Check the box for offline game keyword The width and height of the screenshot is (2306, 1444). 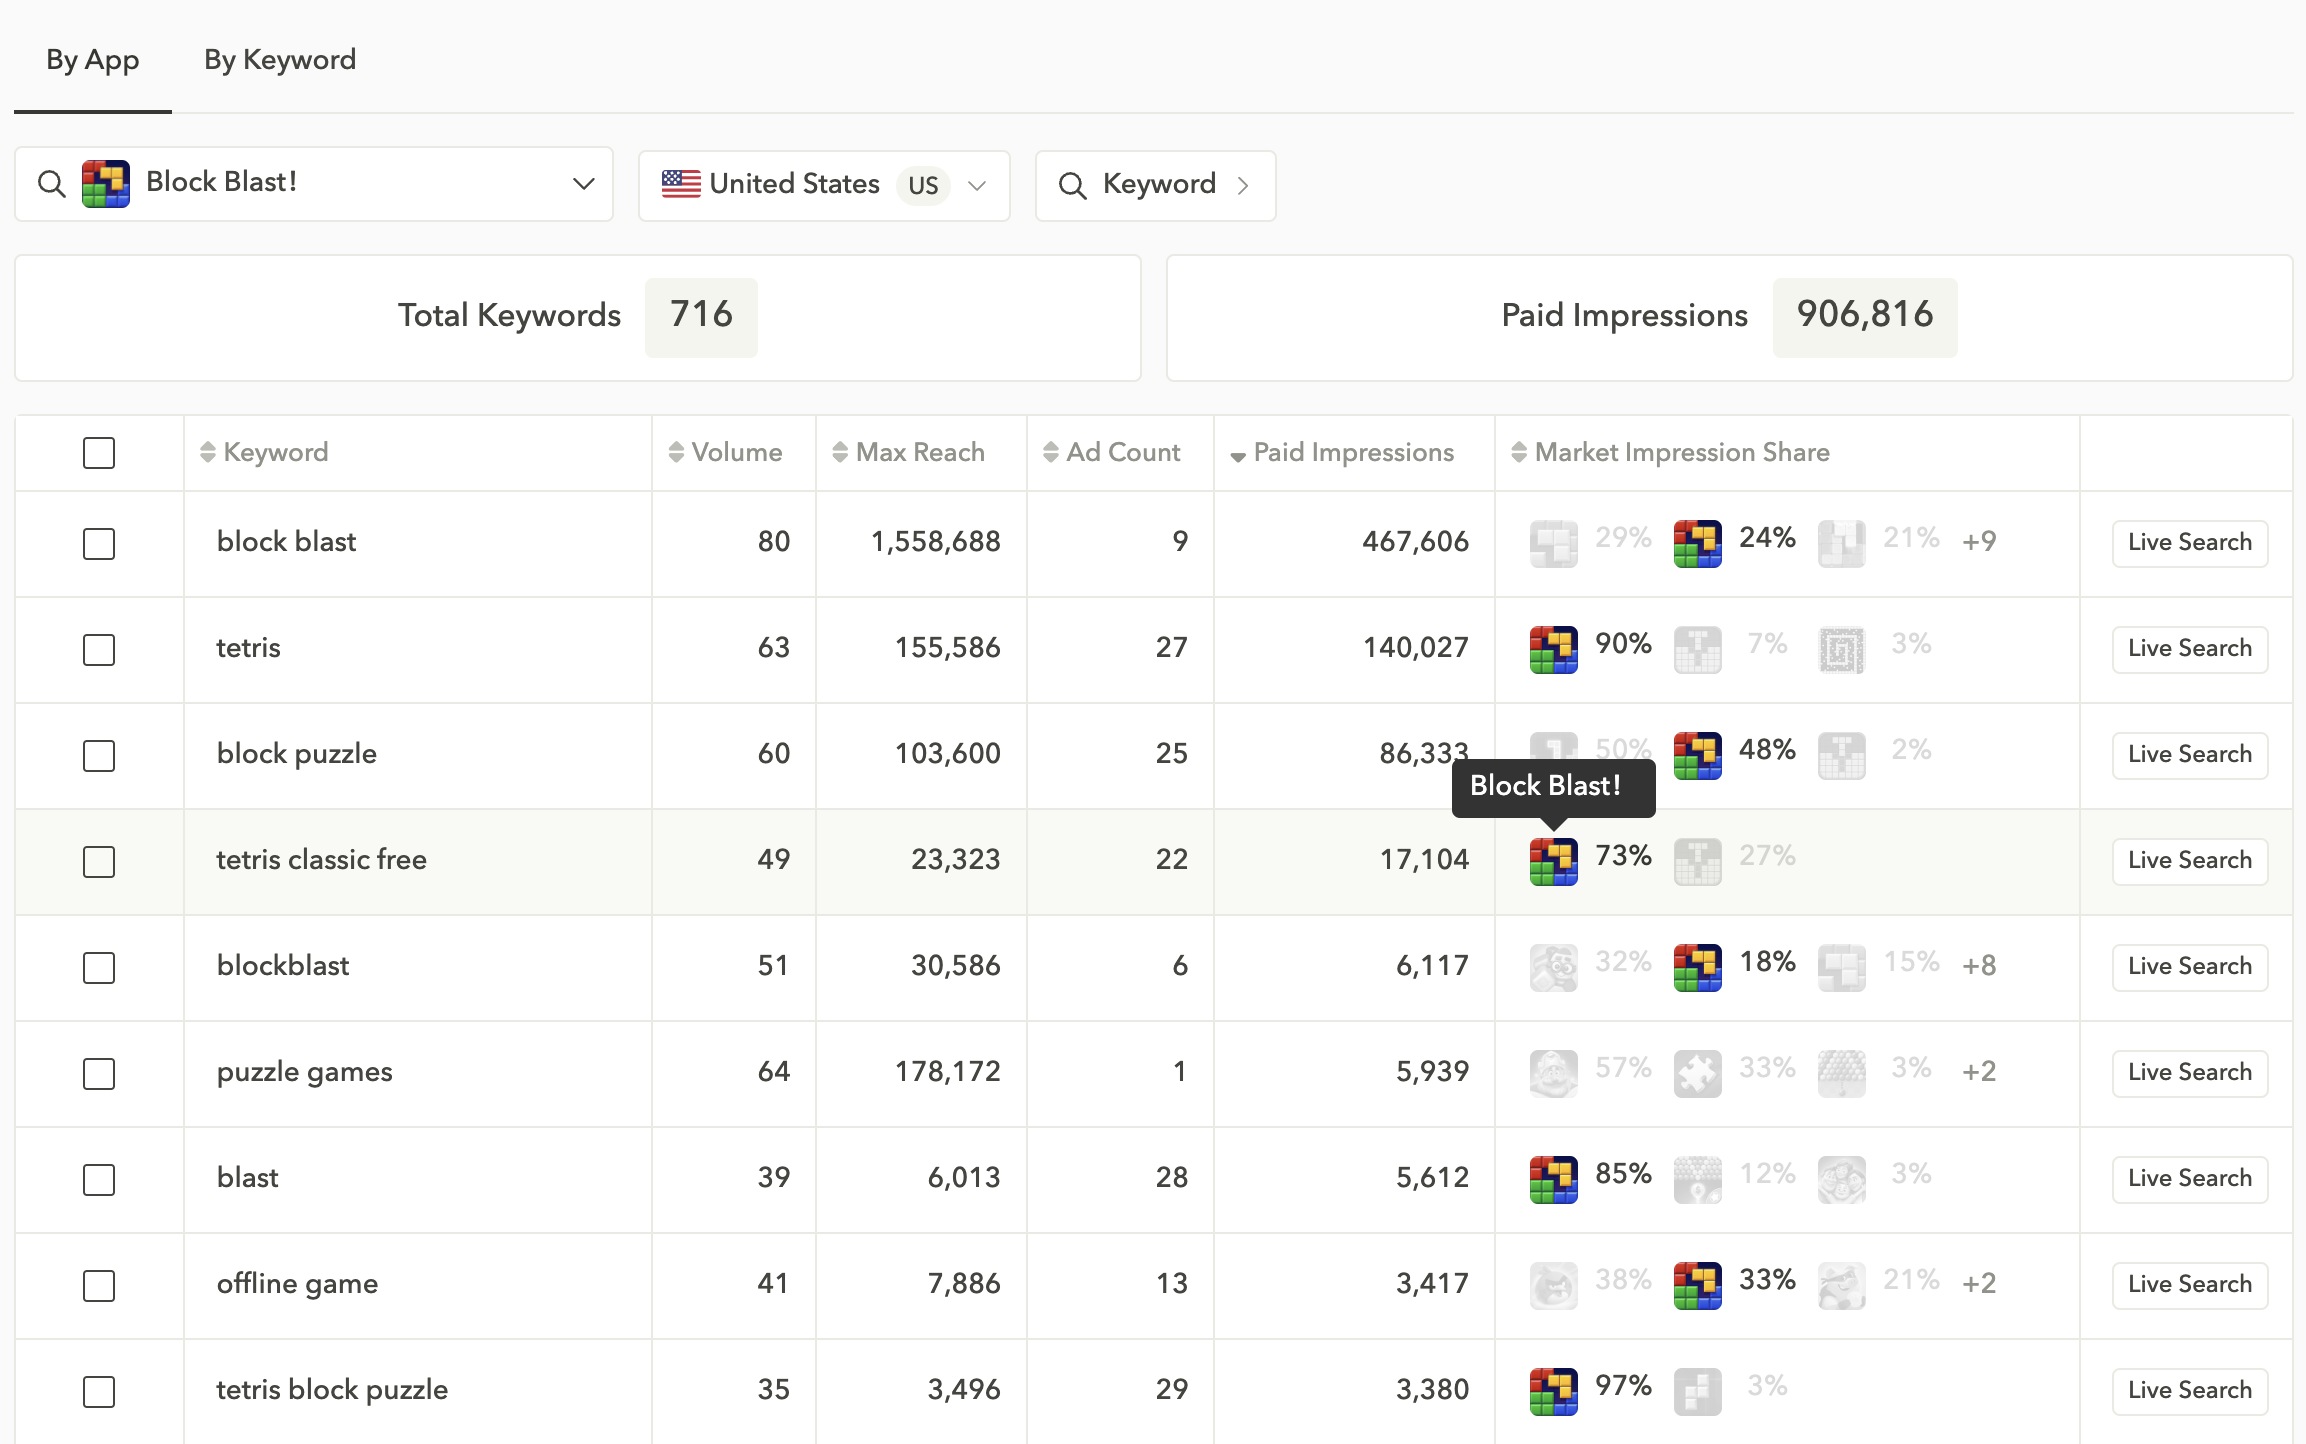[x=99, y=1286]
